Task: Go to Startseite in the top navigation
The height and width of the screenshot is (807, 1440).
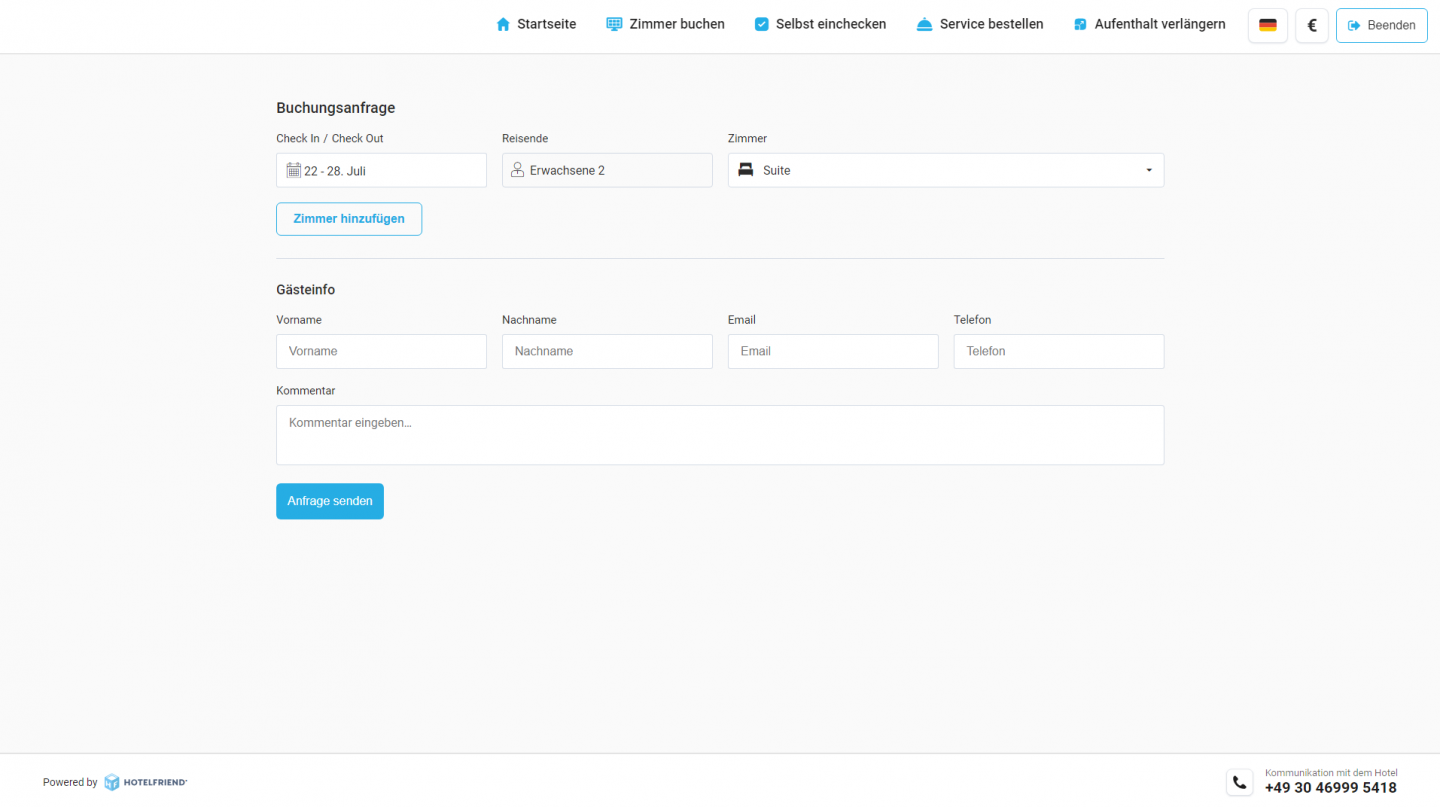Action: 536,24
